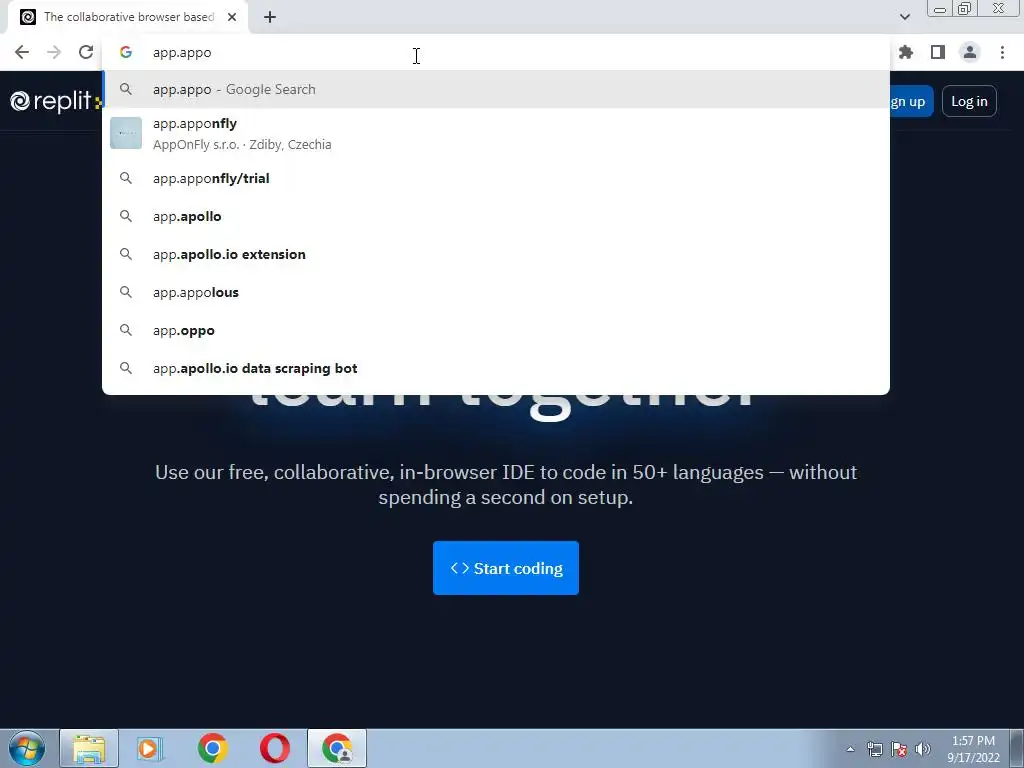The image size is (1024, 768).
Task: Show hidden system tray icons
Action: coord(850,749)
